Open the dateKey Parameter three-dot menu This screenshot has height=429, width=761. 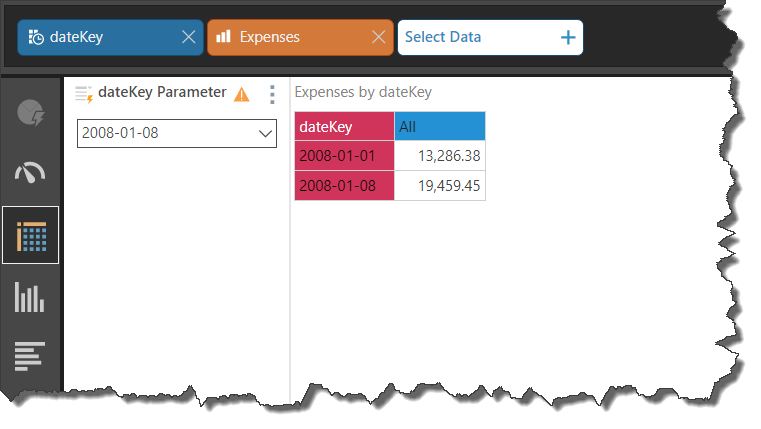pos(272,94)
